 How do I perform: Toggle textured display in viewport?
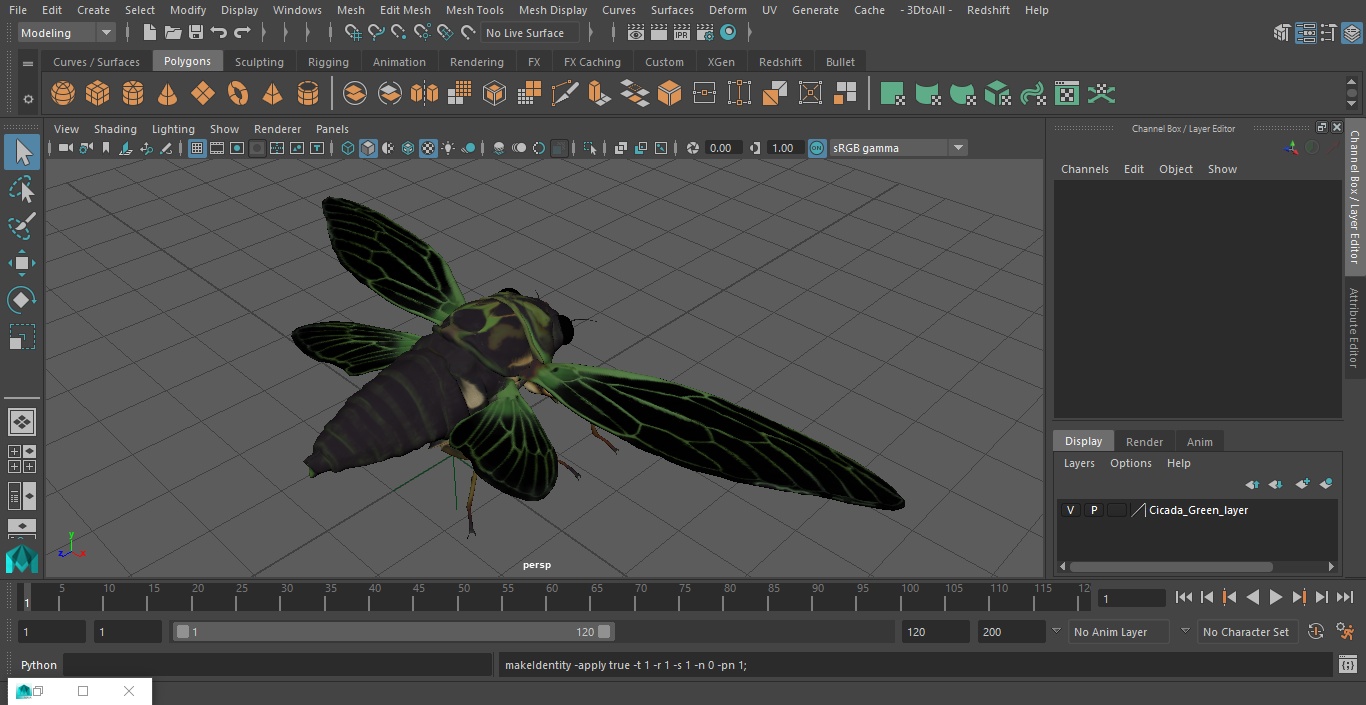point(428,148)
